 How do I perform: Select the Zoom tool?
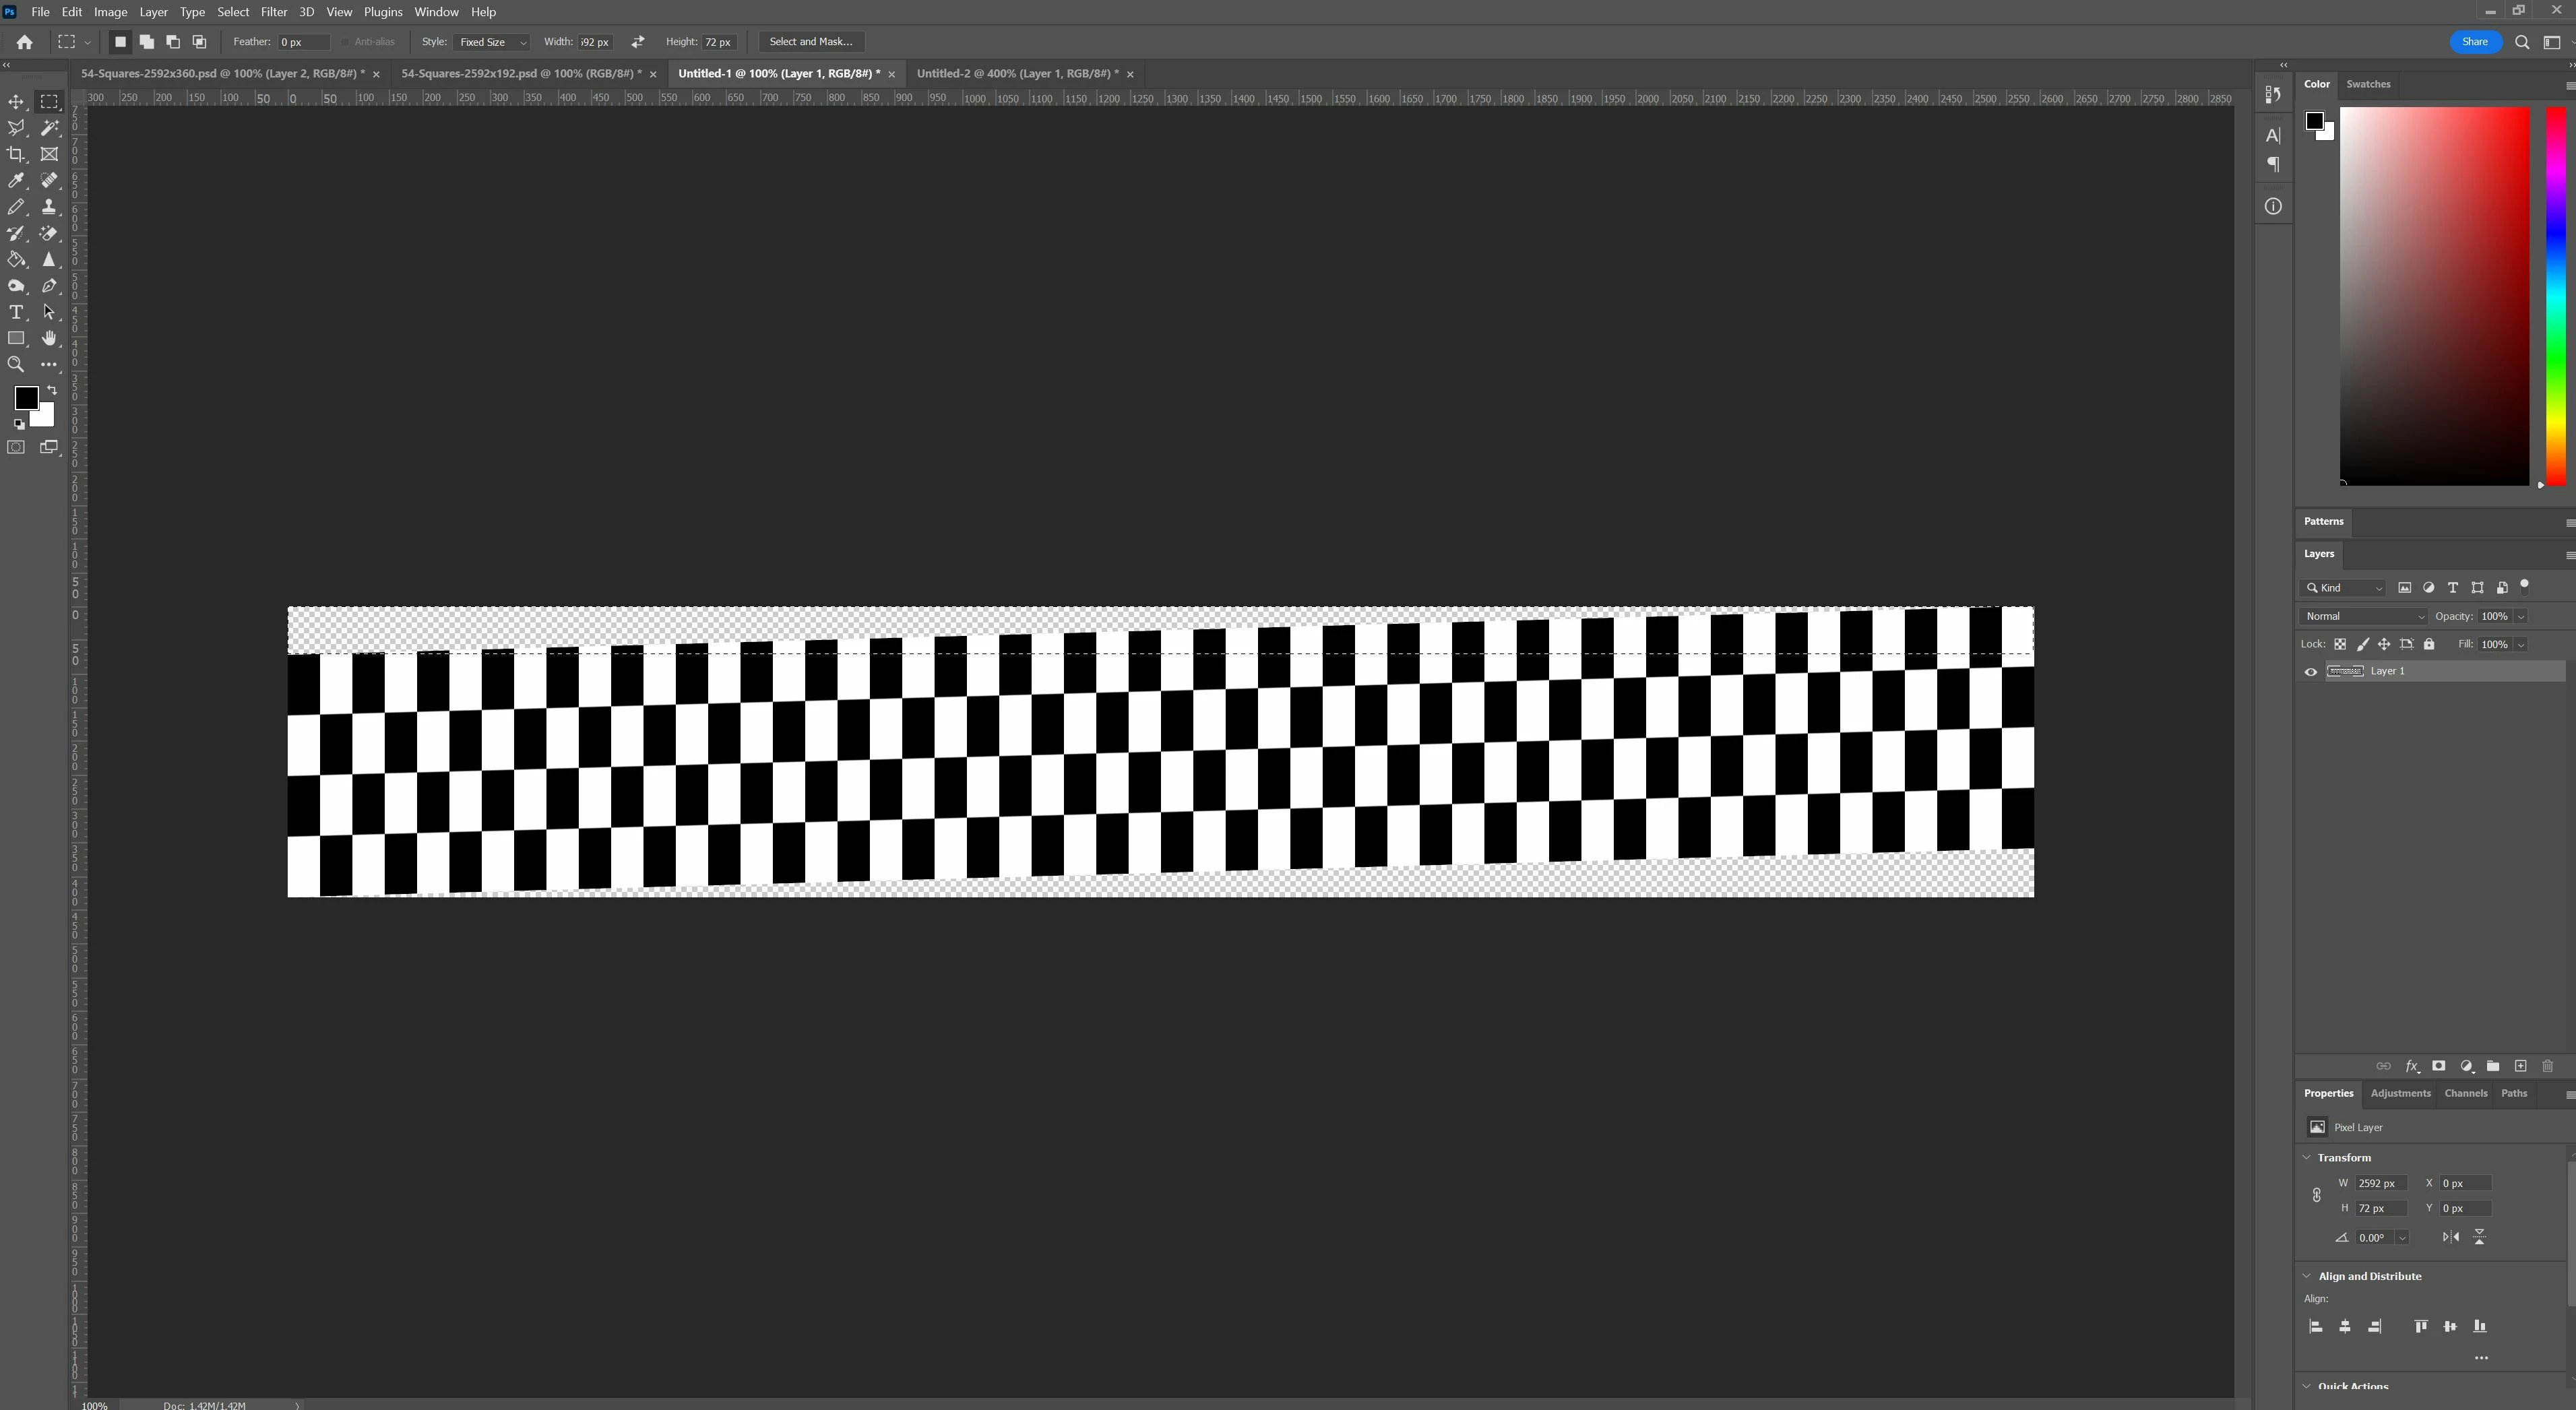click(x=16, y=365)
